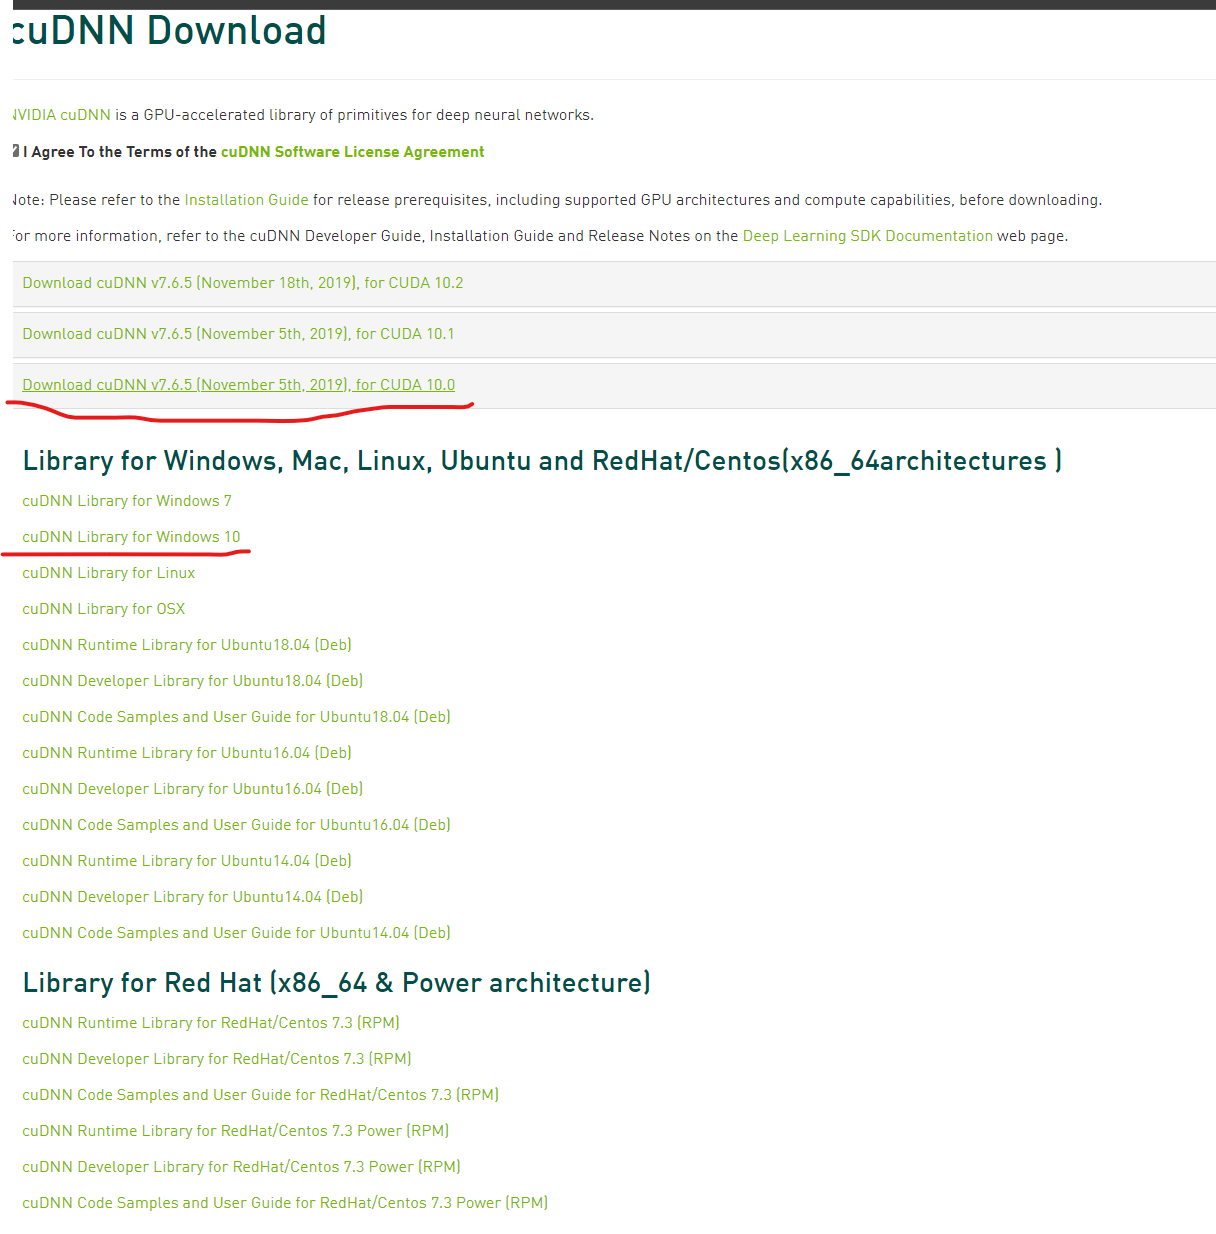The height and width of the screenshot is (1234, 1216).
Task: Open Deep Learning SDK Documentation link
Action: tap(868, 236)
